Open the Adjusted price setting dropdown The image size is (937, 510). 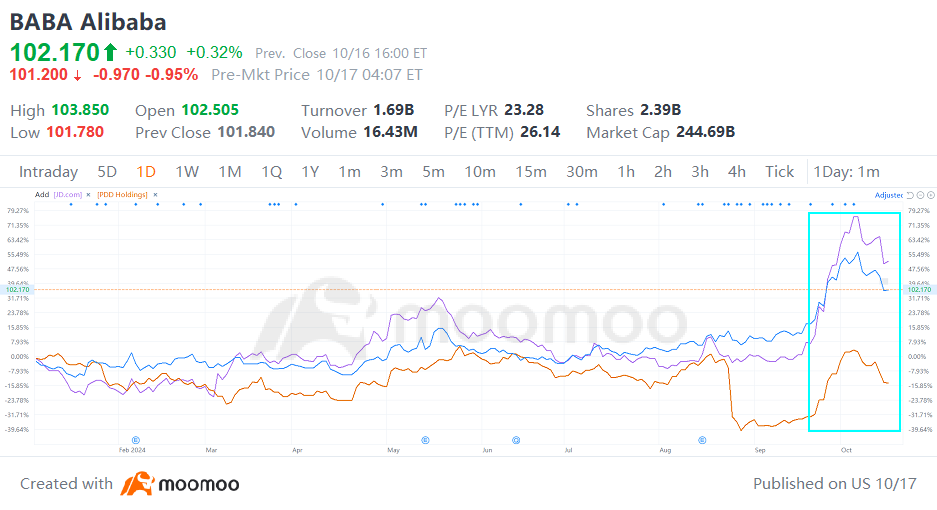tap(889, 195)
